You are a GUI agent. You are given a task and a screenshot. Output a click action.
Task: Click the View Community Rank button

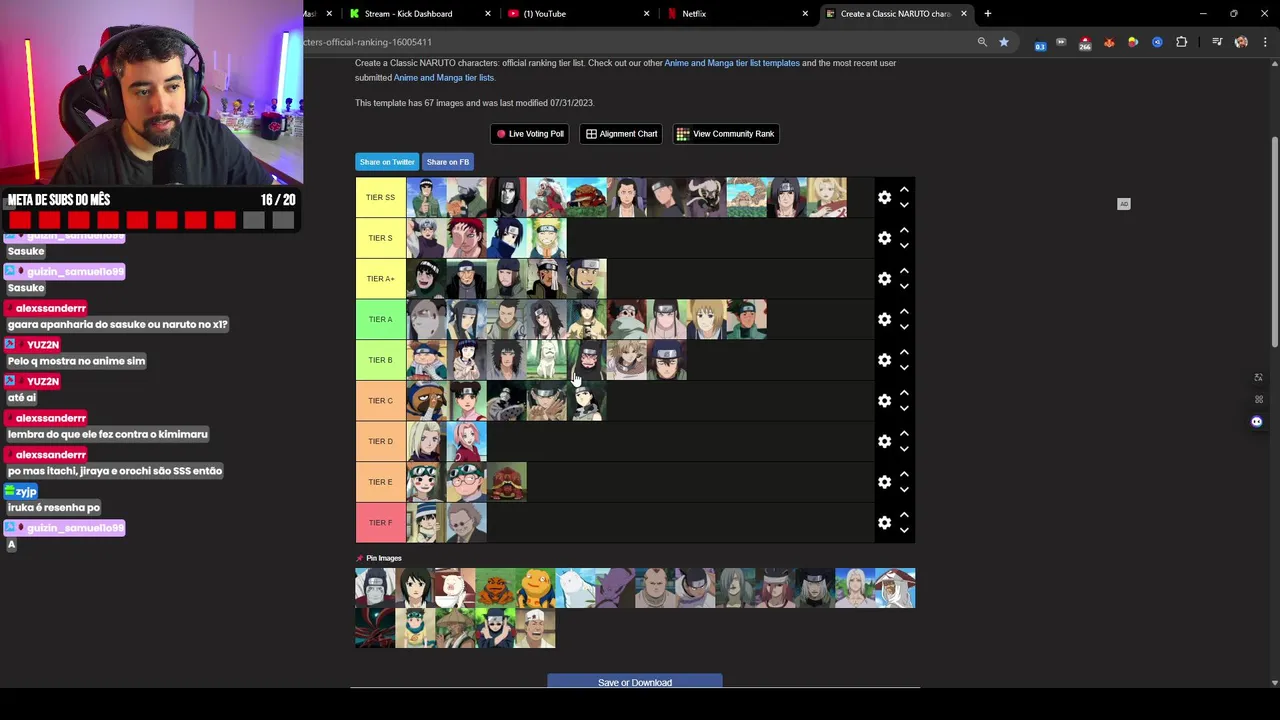[726, 134]
